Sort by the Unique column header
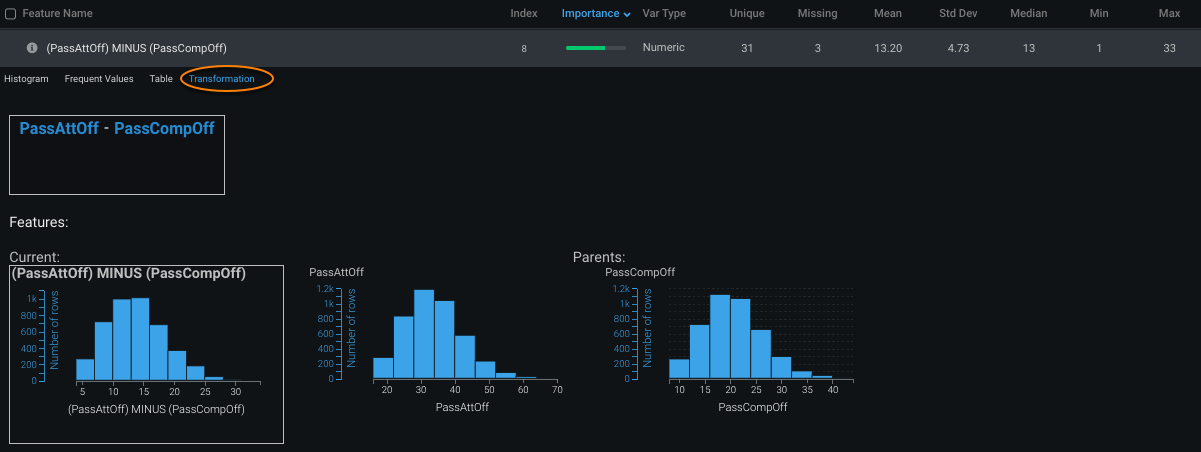This screenshot has height=452, width=1201. coord(746,14)
